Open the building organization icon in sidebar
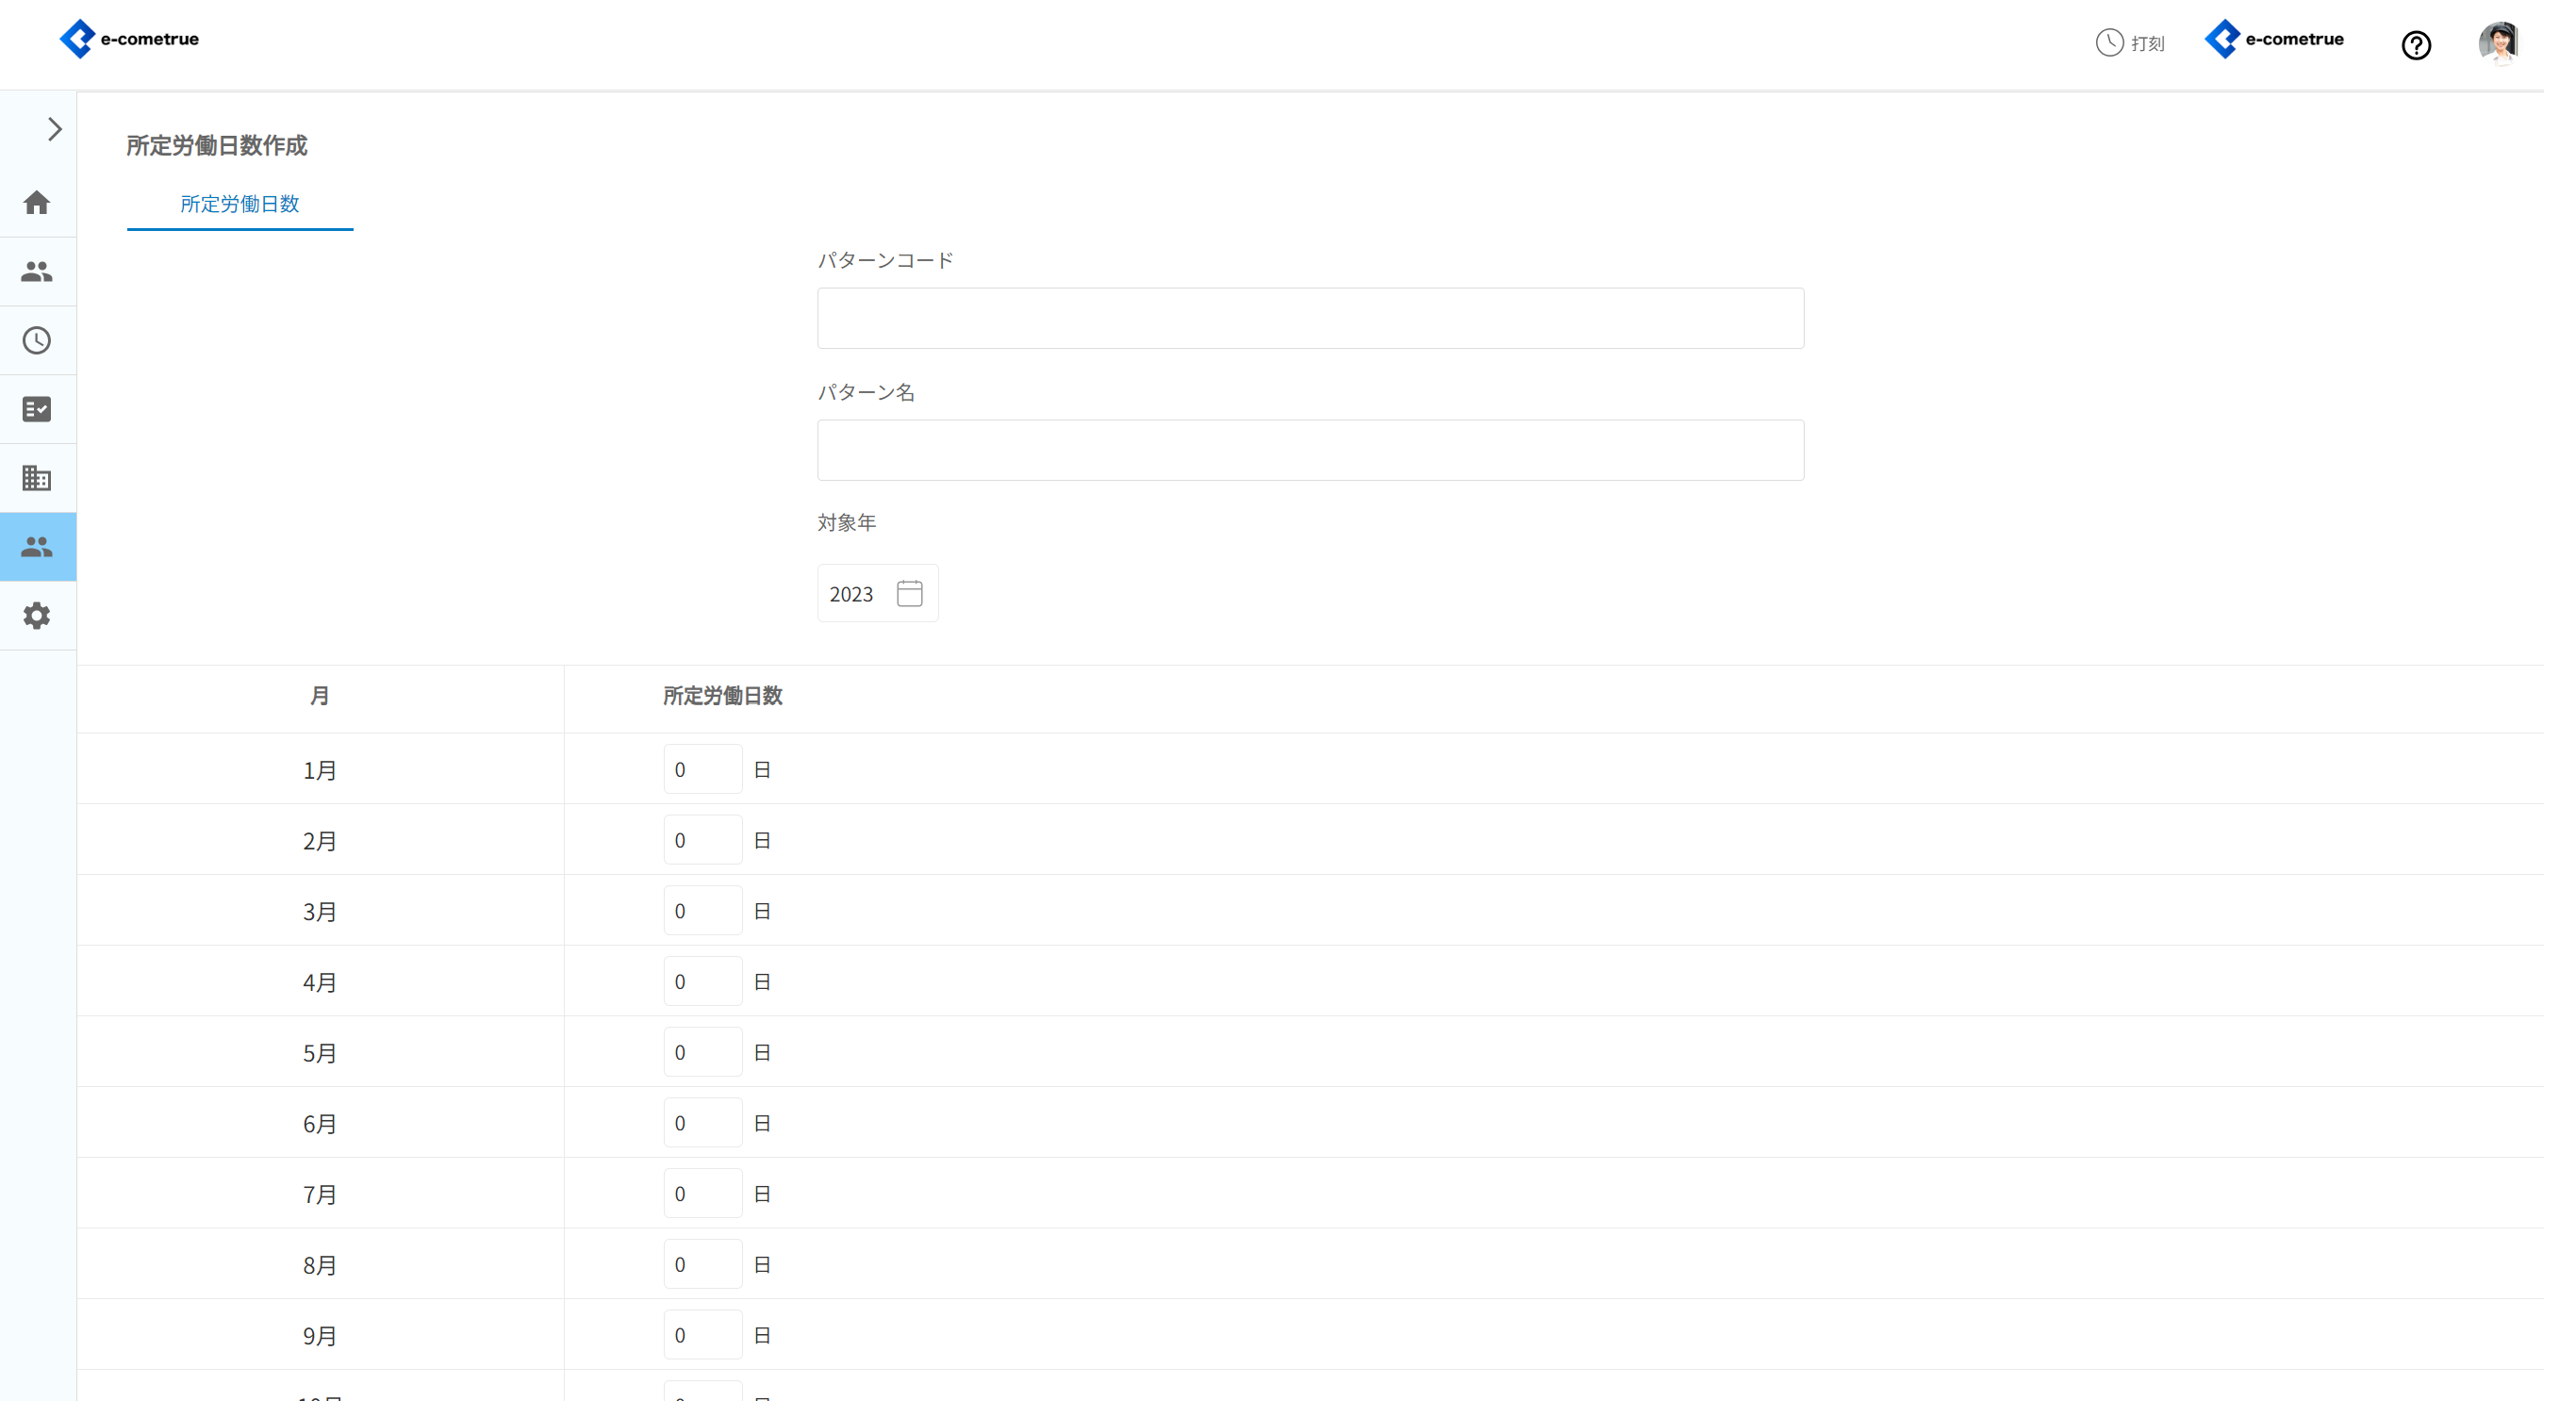Screen dimensions: 2576x1401 pyautogui.click(x=37, y=478)
